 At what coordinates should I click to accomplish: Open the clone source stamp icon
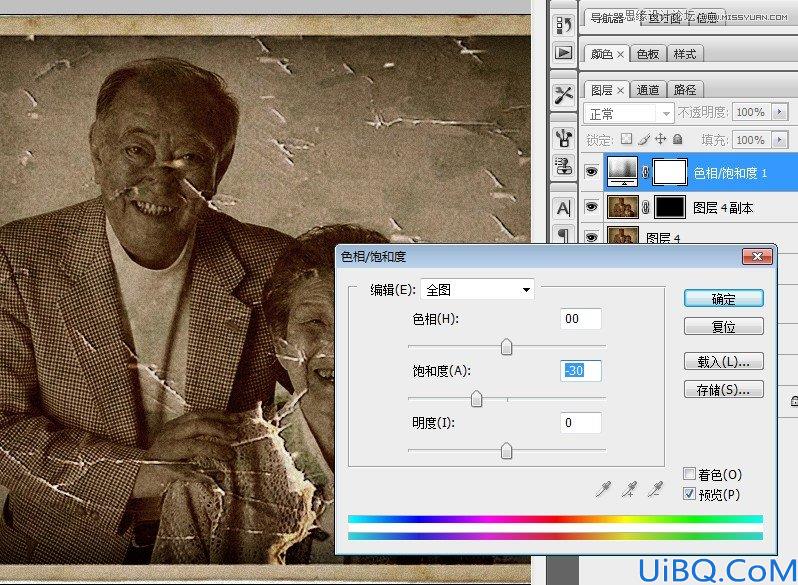pos(563,166)
